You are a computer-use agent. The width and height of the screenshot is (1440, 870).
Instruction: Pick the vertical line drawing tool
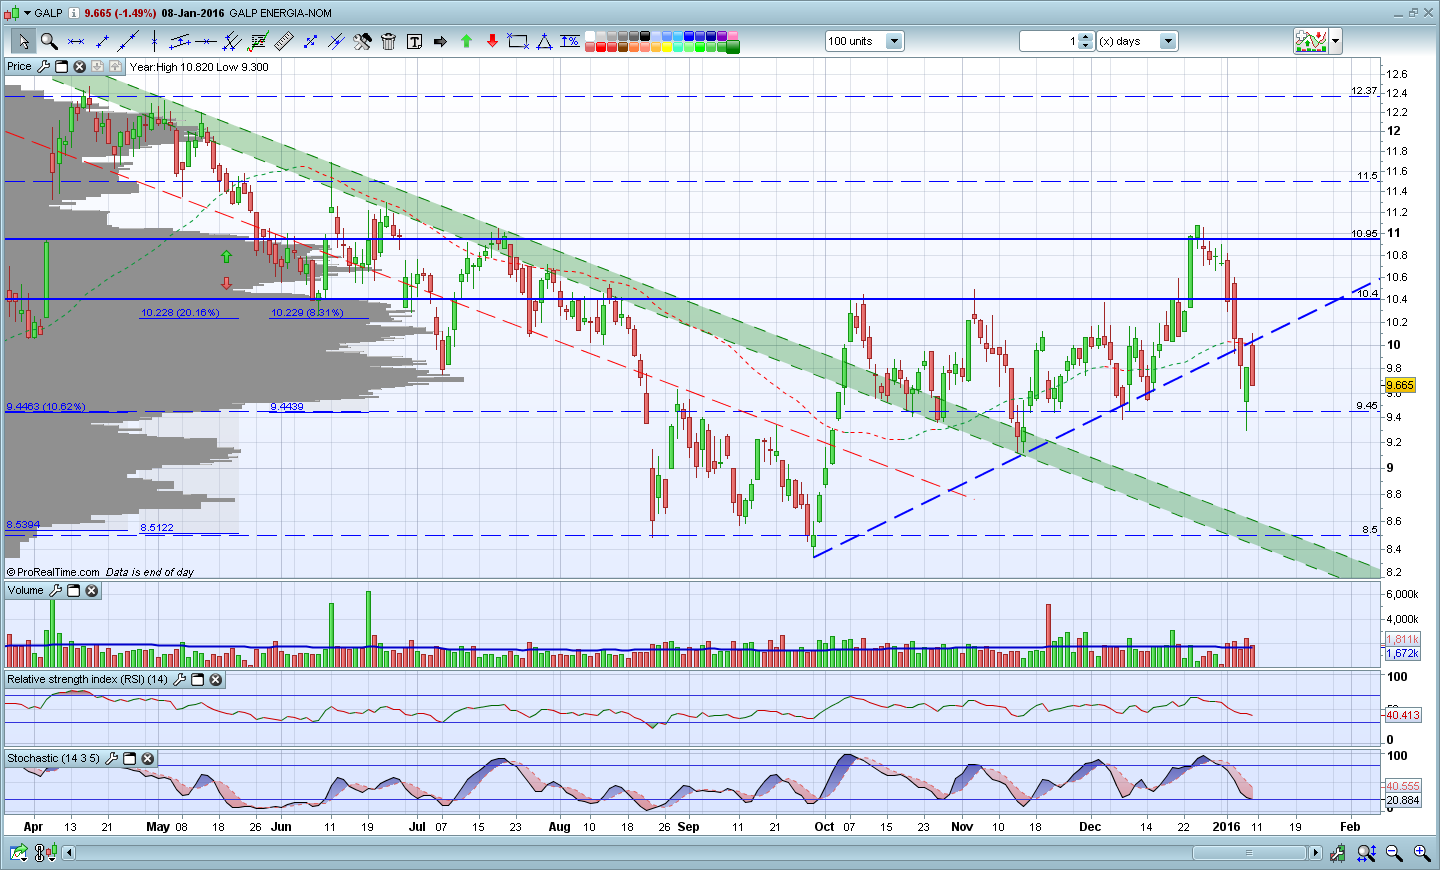(154, 41)
